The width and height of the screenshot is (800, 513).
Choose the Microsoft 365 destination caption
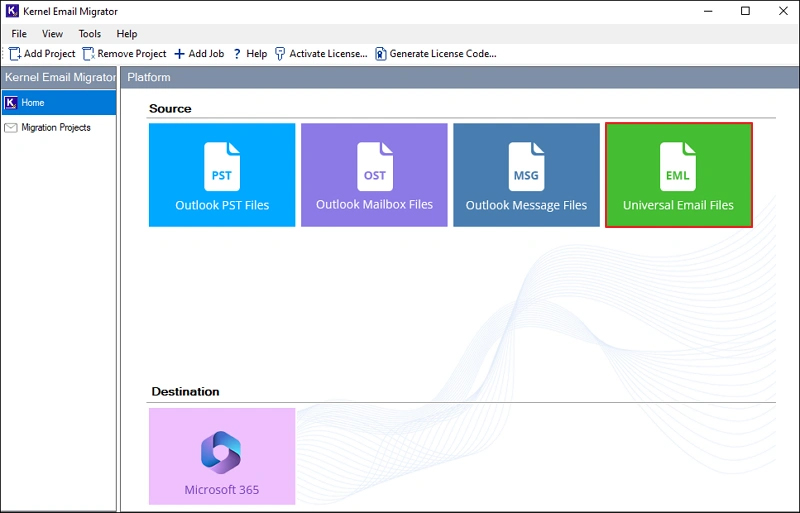pyautogui.click(x=222, y=490)
